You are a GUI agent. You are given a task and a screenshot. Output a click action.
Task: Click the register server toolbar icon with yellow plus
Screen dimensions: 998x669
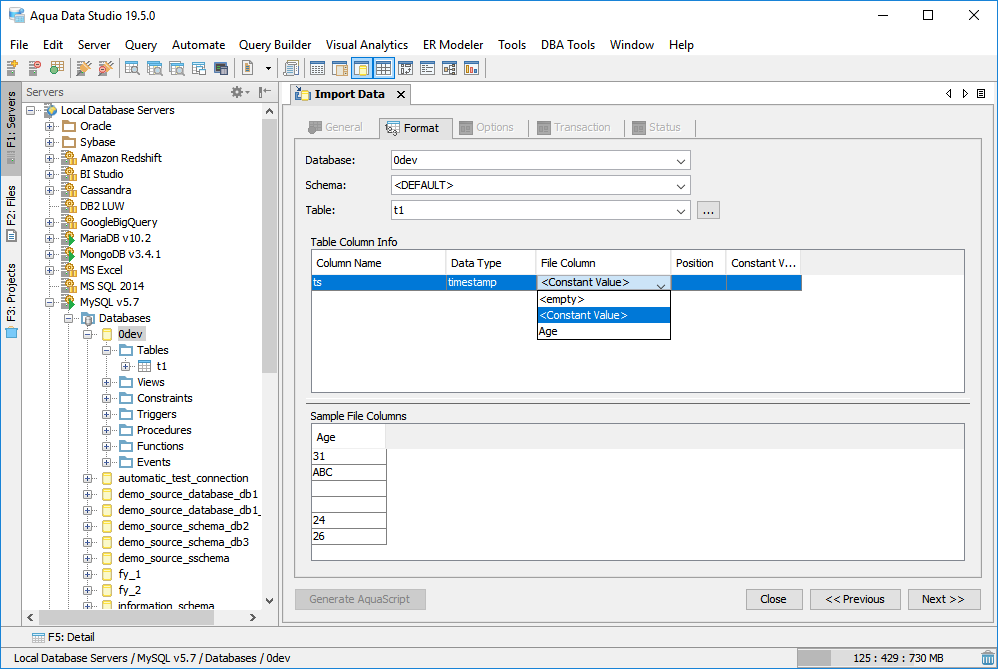pyautogui.click(x=12, y=68)
